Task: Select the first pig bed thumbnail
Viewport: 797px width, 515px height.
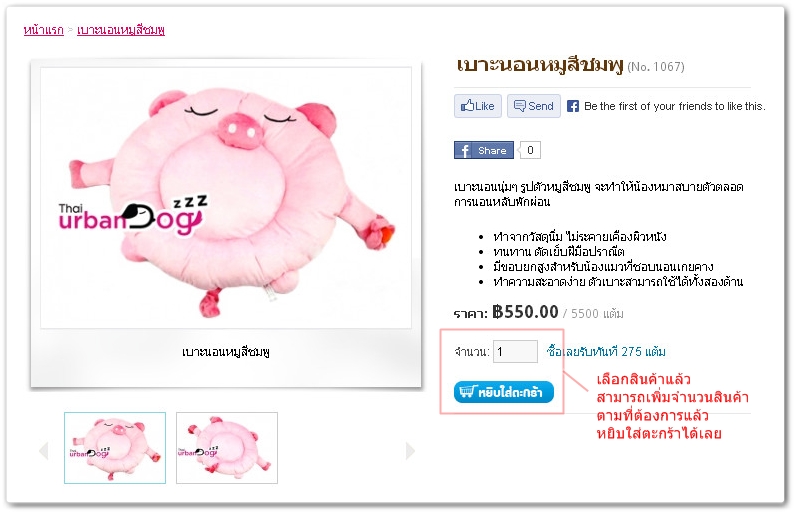Action: 115,447
